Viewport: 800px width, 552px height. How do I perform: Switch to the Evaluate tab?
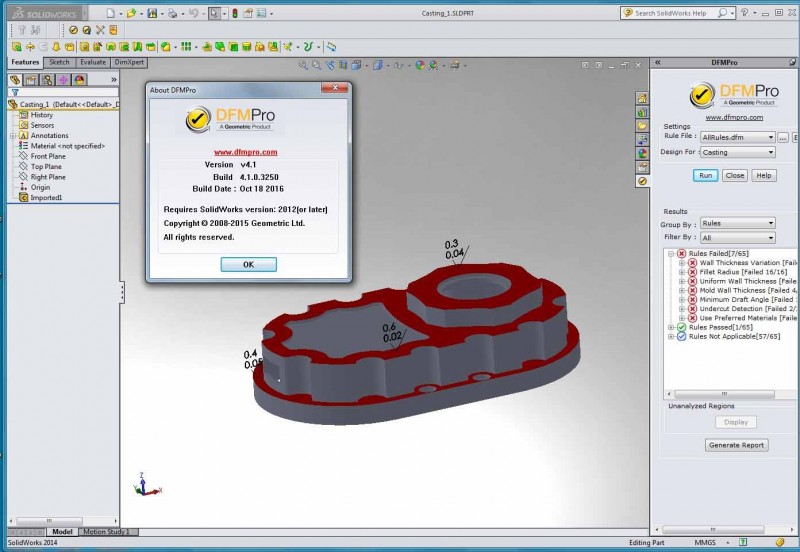point(93,62)
